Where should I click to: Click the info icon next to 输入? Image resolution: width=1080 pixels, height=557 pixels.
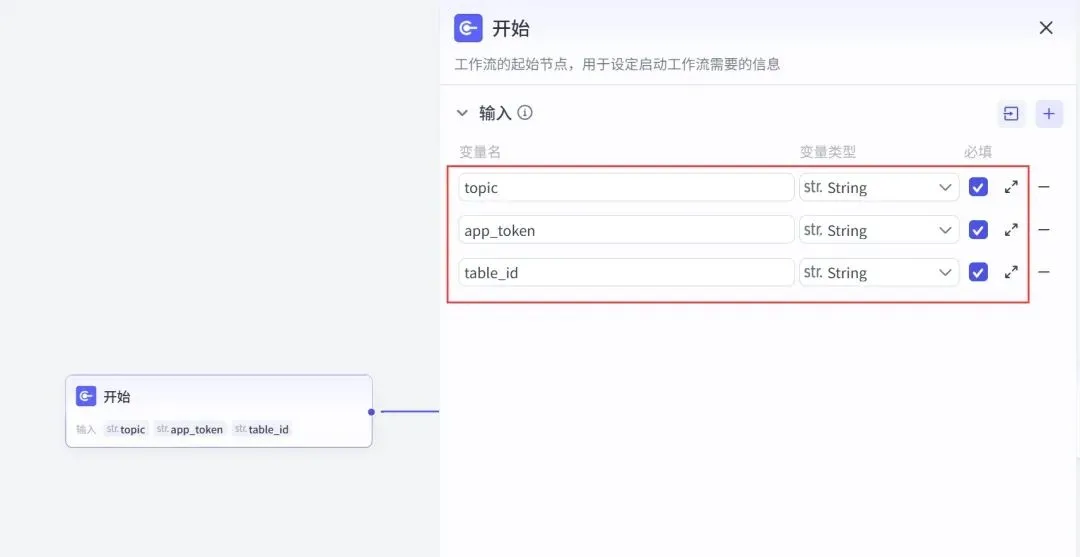(525, 112)
